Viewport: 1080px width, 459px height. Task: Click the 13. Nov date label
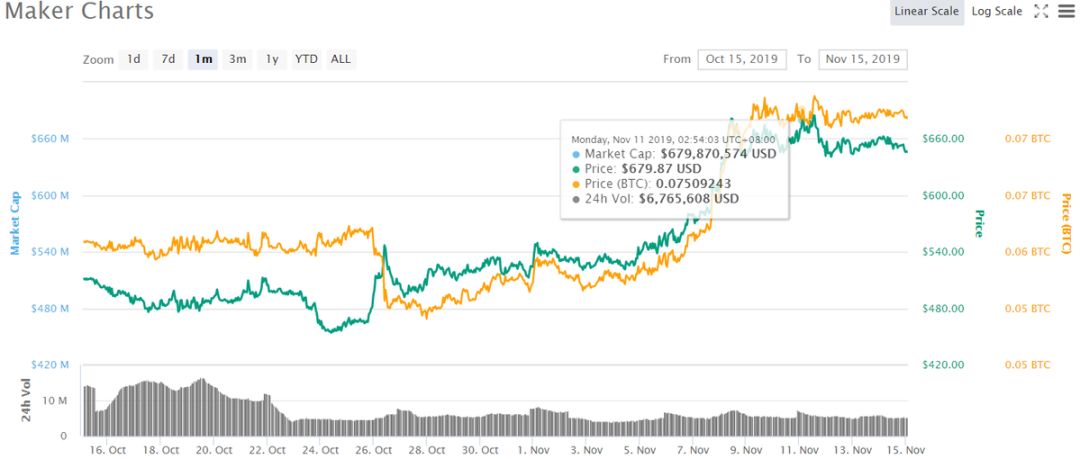(851, 450)
